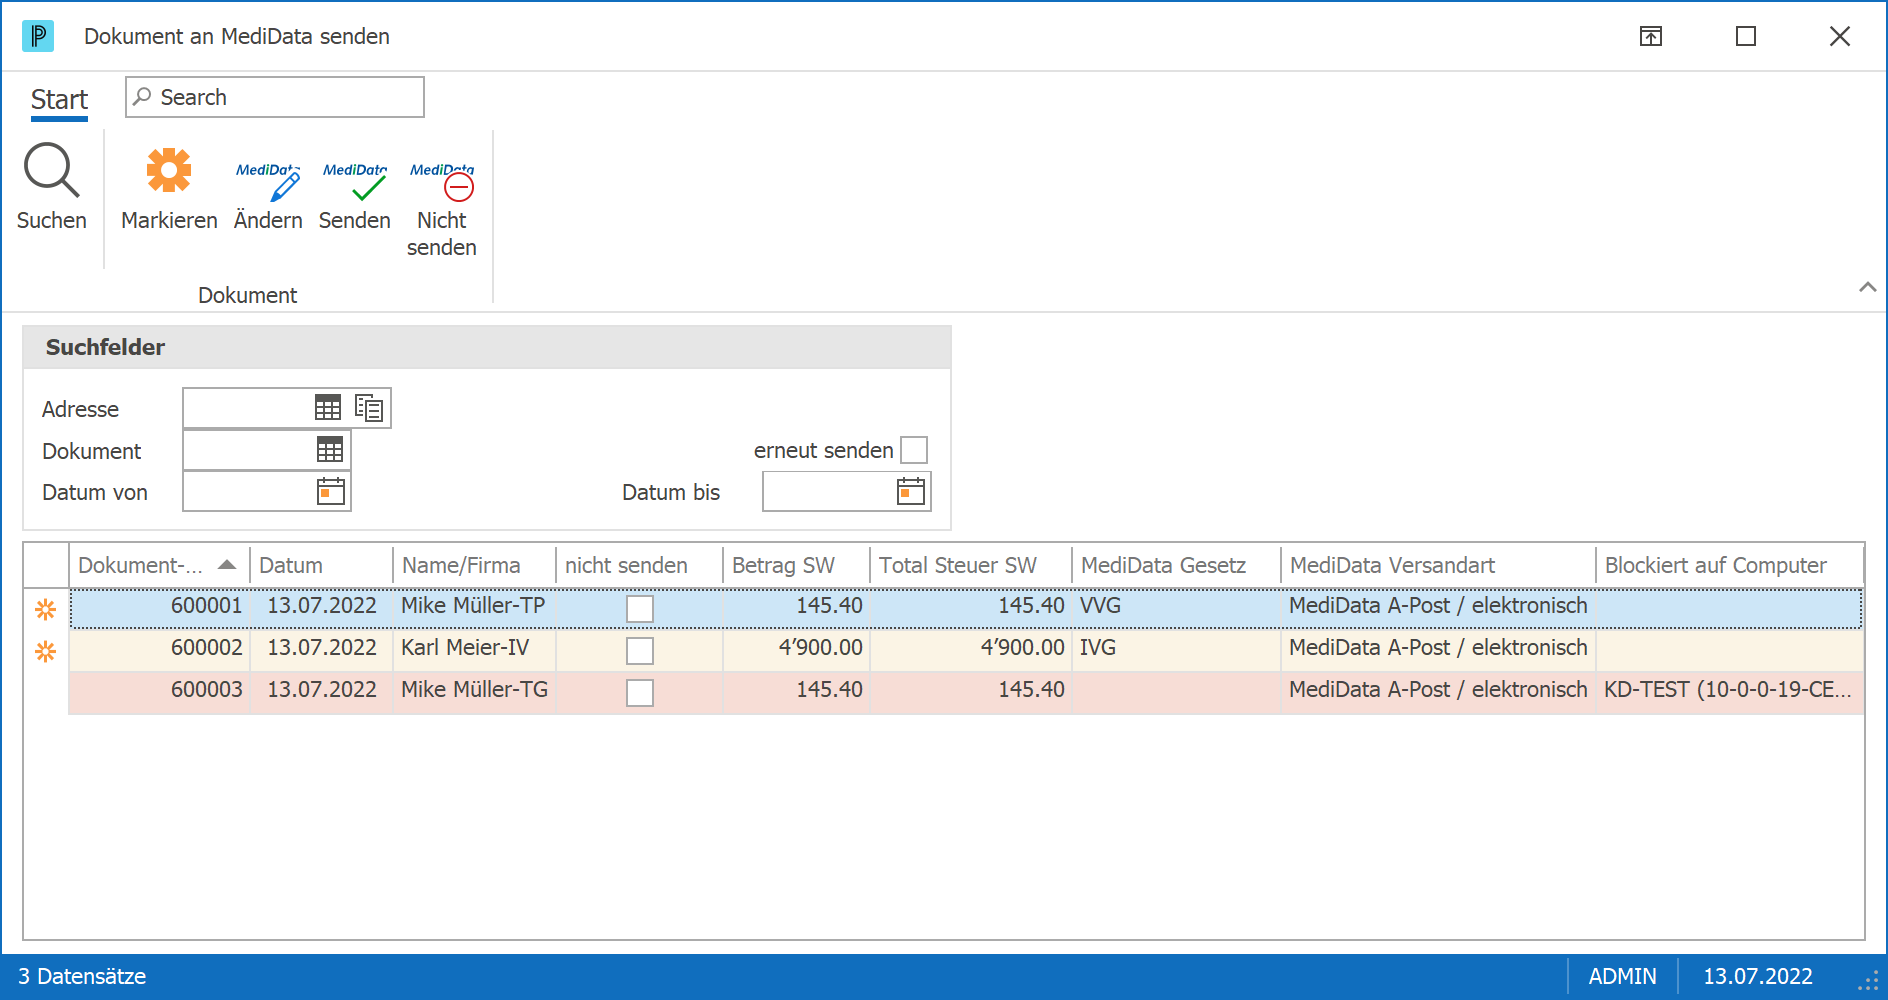Viewport: 1888px width, 1000px height.
Task: Click the marker star icon of row 600002
Action: click(x=46, y=651)
